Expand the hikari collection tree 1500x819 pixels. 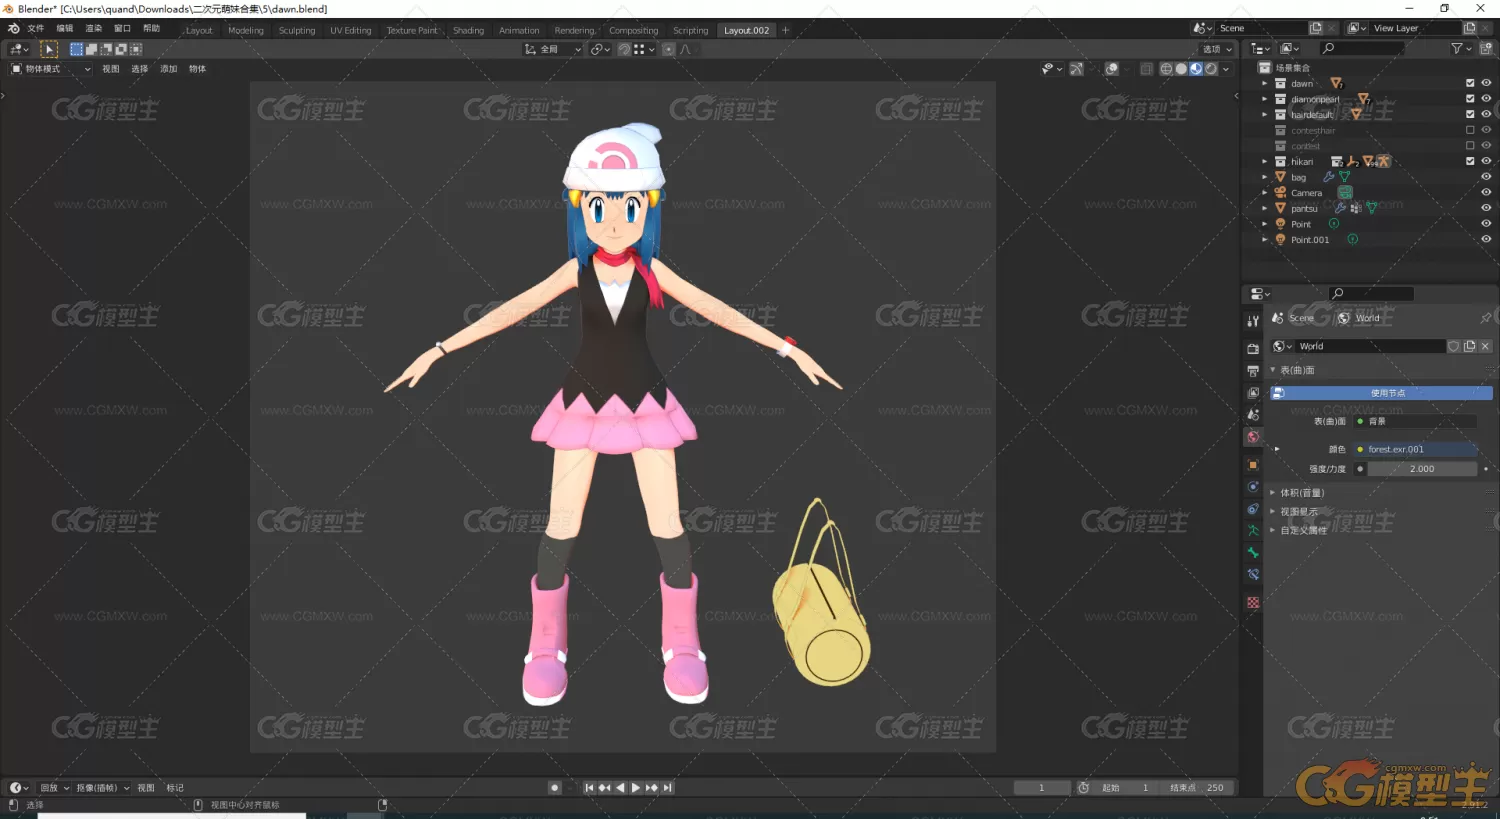point(1265,161)
